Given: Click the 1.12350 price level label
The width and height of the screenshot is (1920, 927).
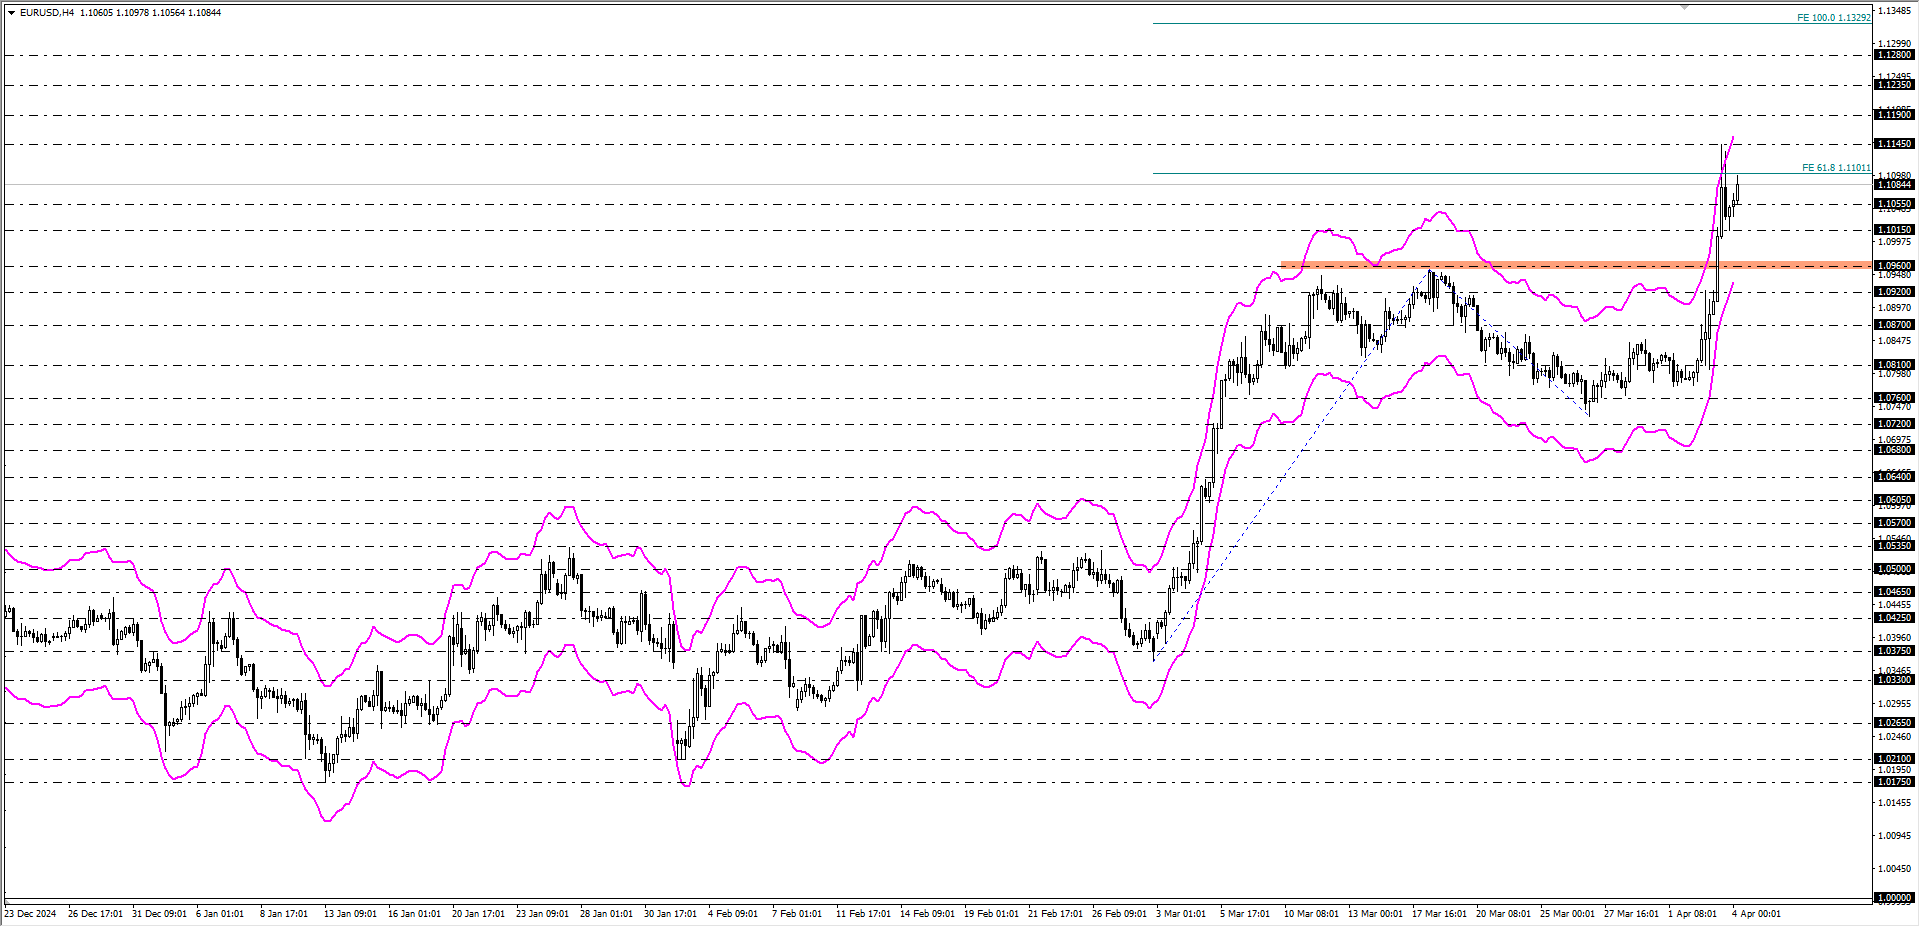Looking at the screenshot, I should (x=1894, y=85).
